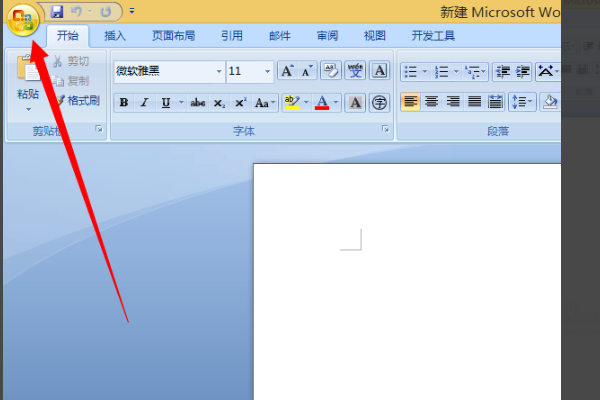Click the 剪切 cut button
The height and width of the screenshot is (400, 600).
coord(70,61)
